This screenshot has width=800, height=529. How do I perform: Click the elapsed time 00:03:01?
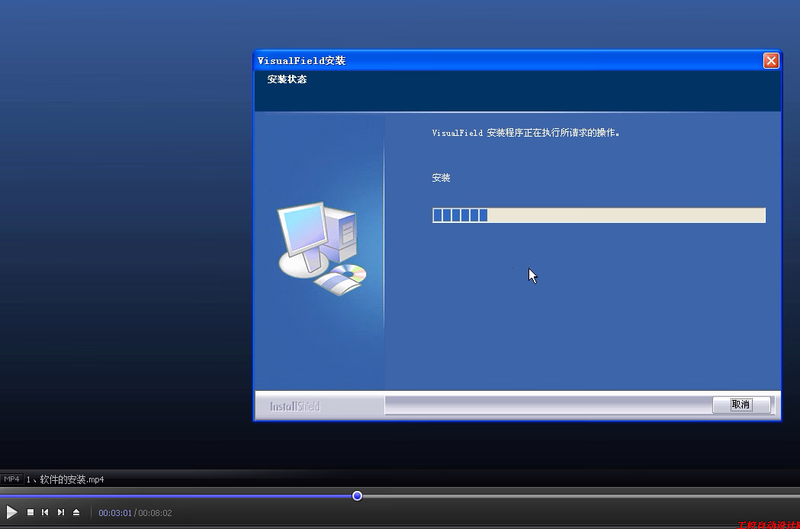point(115,513)
